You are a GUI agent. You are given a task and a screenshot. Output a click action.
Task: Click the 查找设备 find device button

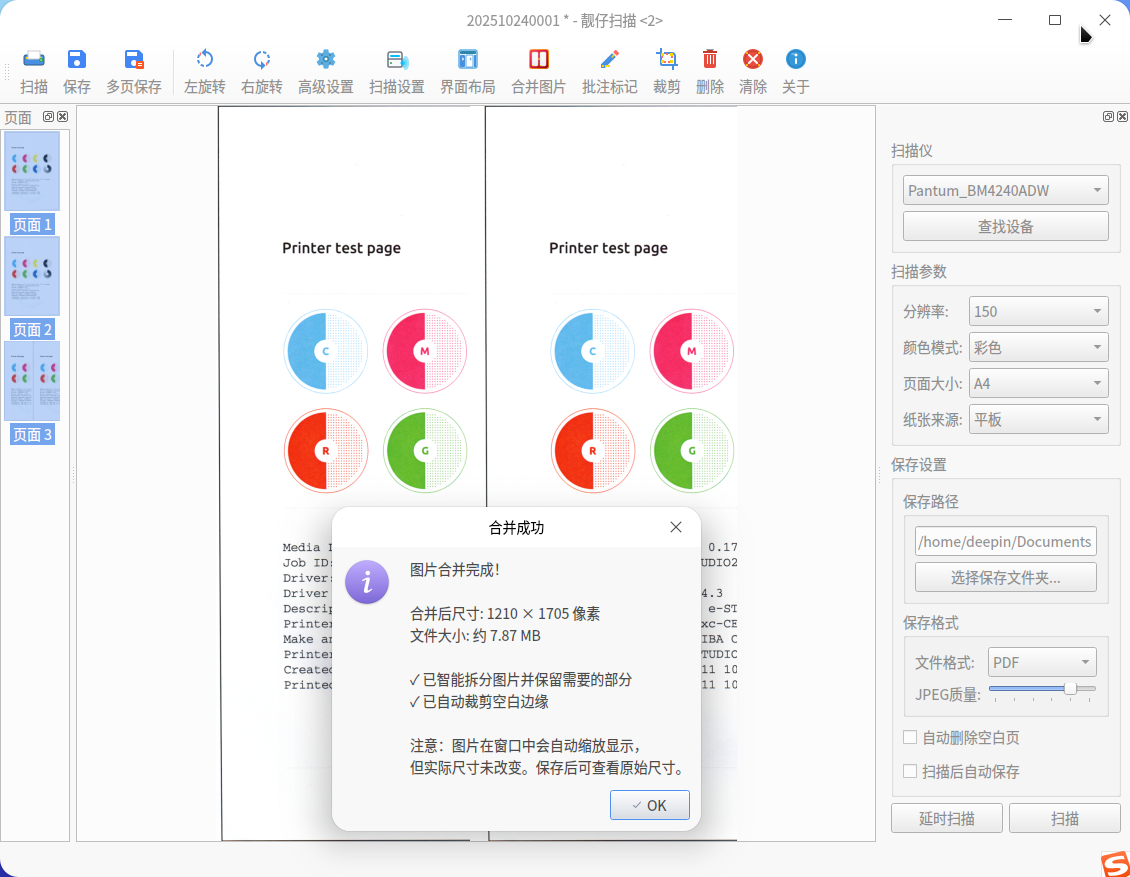click(1005, 226)
